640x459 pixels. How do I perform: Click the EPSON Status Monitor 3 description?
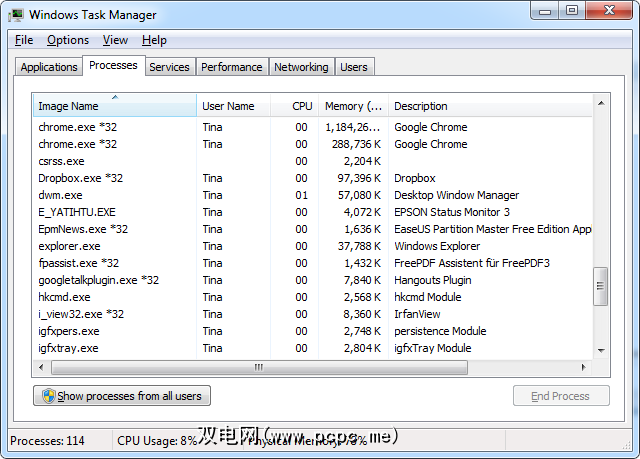pyautogui.click(x=452, y=212)
